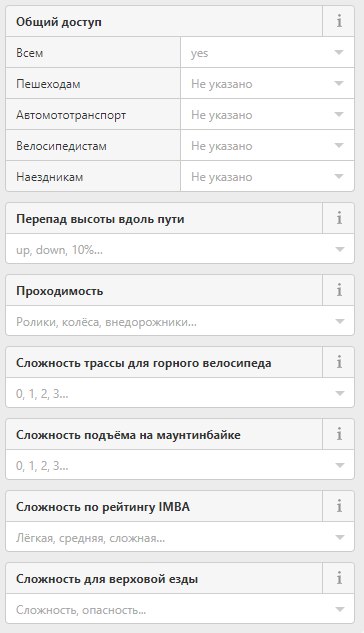364x633 pixels.
Task: Click the 'Сложность, опасность...' horse riding field
Action: [x=180, y=609]
